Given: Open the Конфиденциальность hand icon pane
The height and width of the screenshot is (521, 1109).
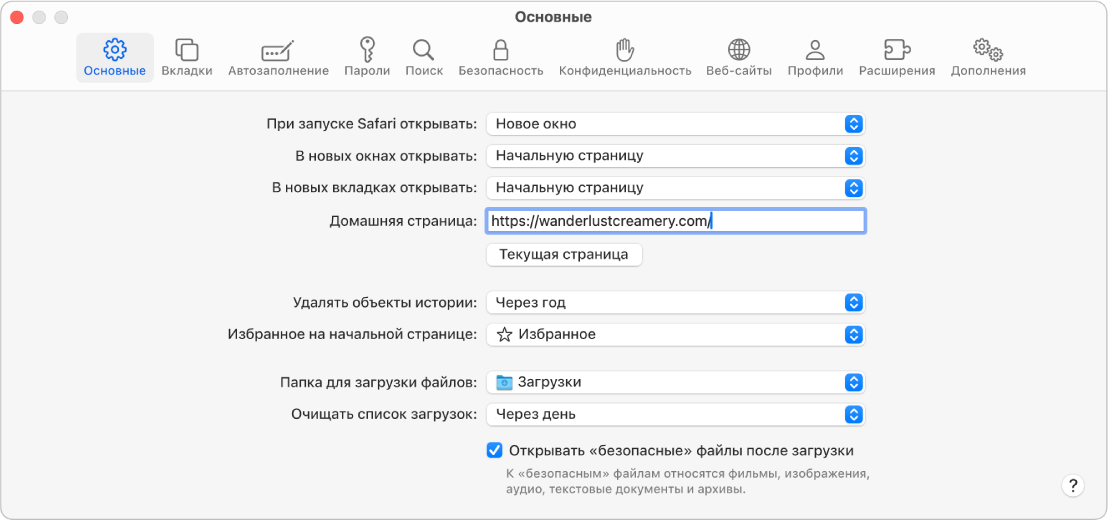Looking at the screenshot, I should click(x=625, y=57).
